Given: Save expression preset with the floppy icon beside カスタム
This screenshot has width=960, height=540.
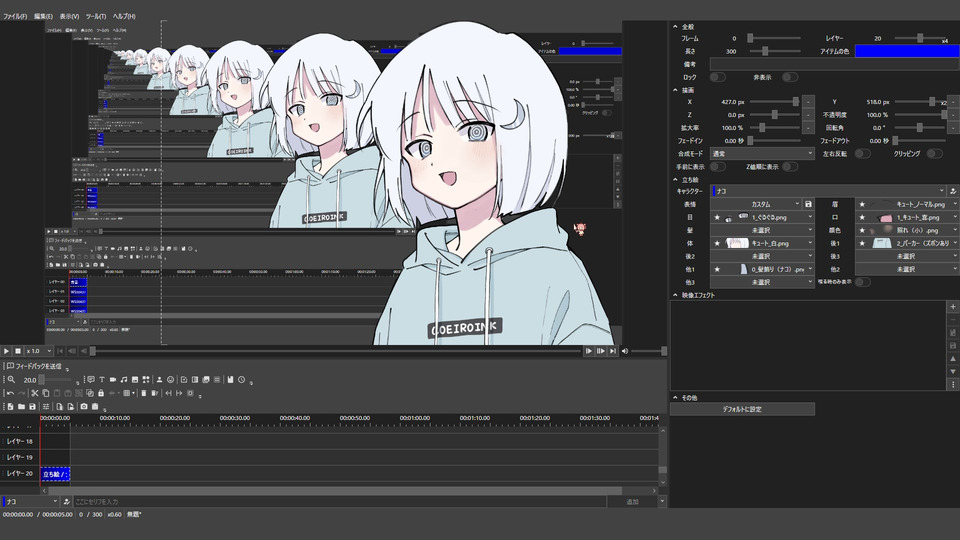Looking at the screenshot, I should (808, 204).
